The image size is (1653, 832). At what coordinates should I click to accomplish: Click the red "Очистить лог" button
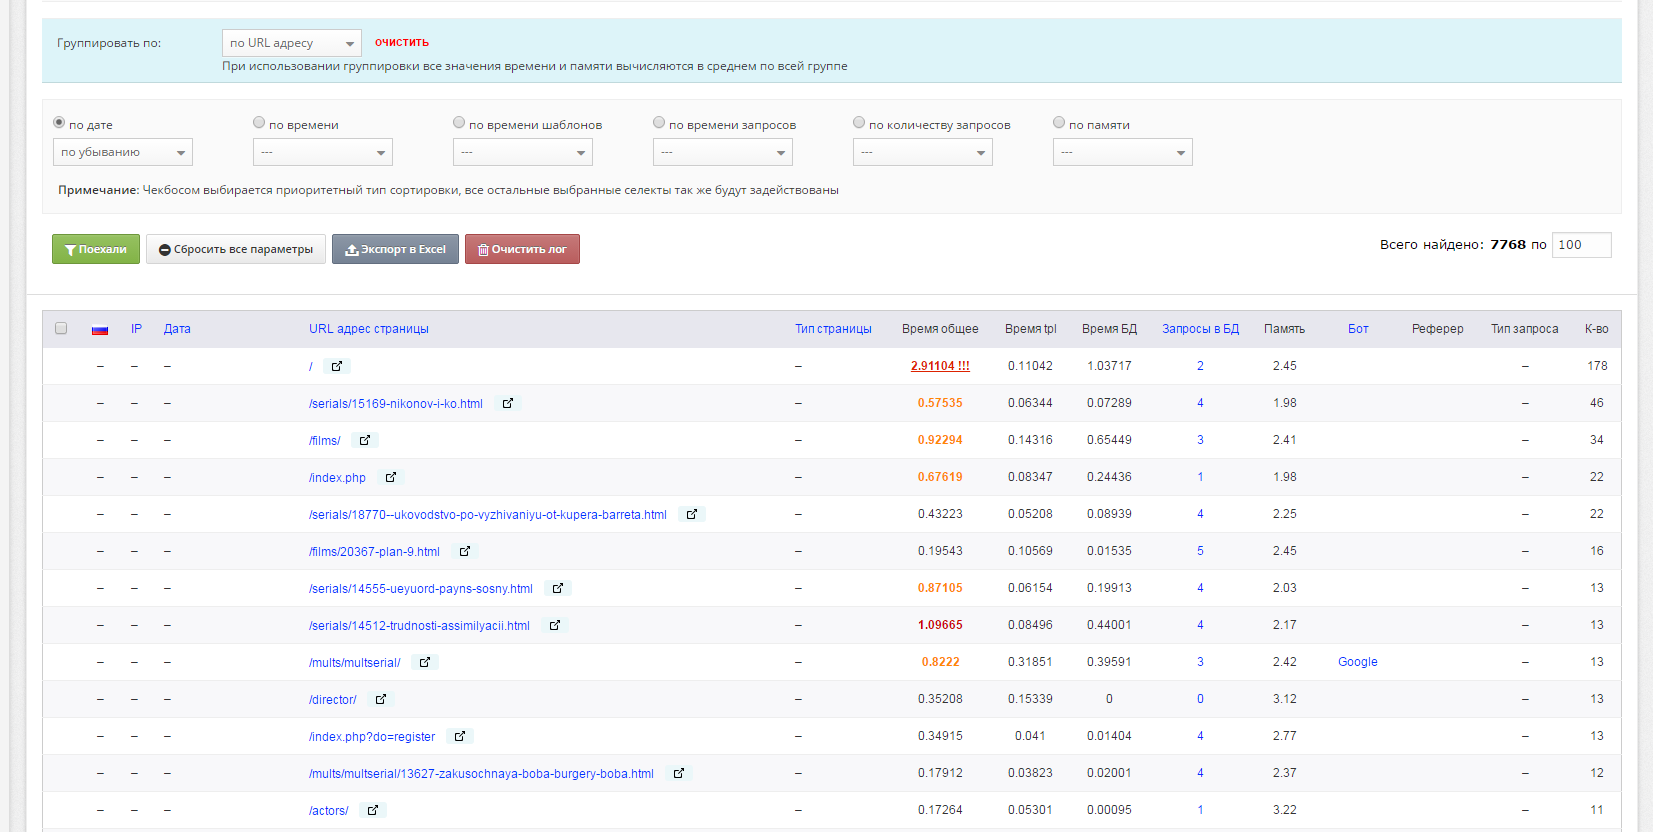[x=522, y=249]
